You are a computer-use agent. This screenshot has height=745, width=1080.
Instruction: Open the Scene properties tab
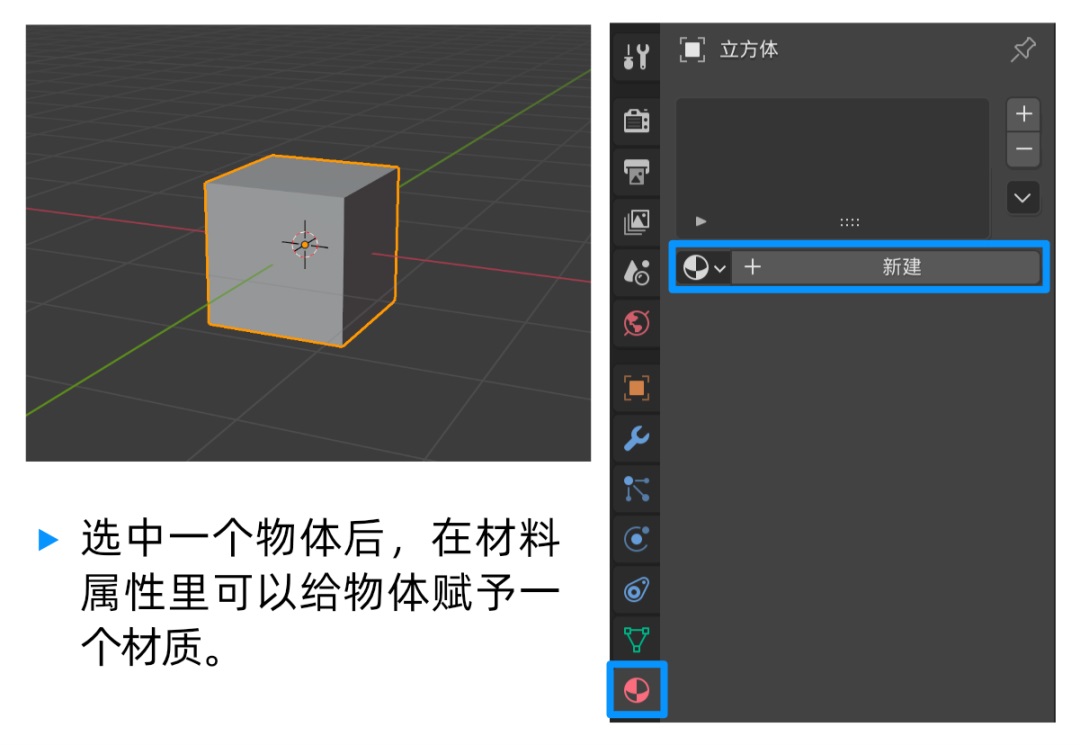pos(636,273)
